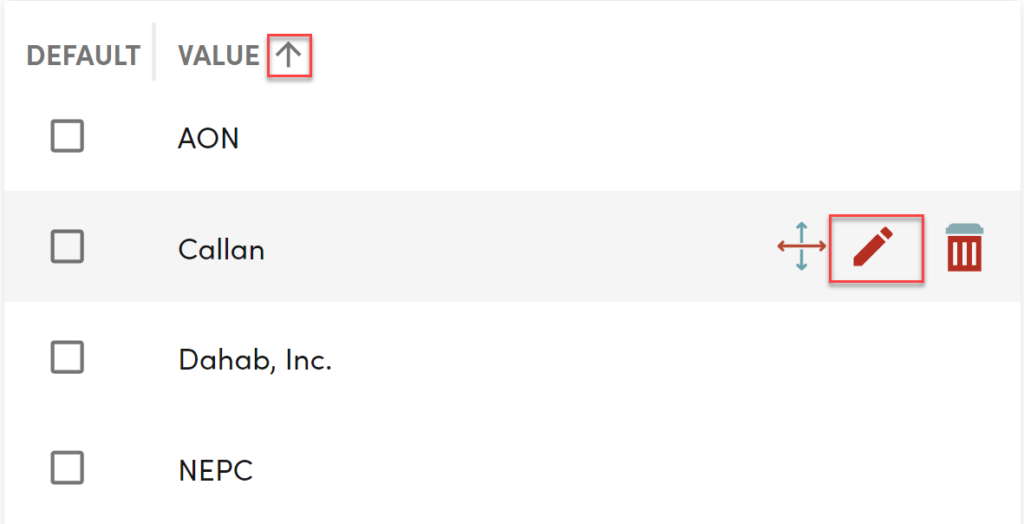Select the AON value text
Screen dimensions: 1024x524
(x=208, y=139)
